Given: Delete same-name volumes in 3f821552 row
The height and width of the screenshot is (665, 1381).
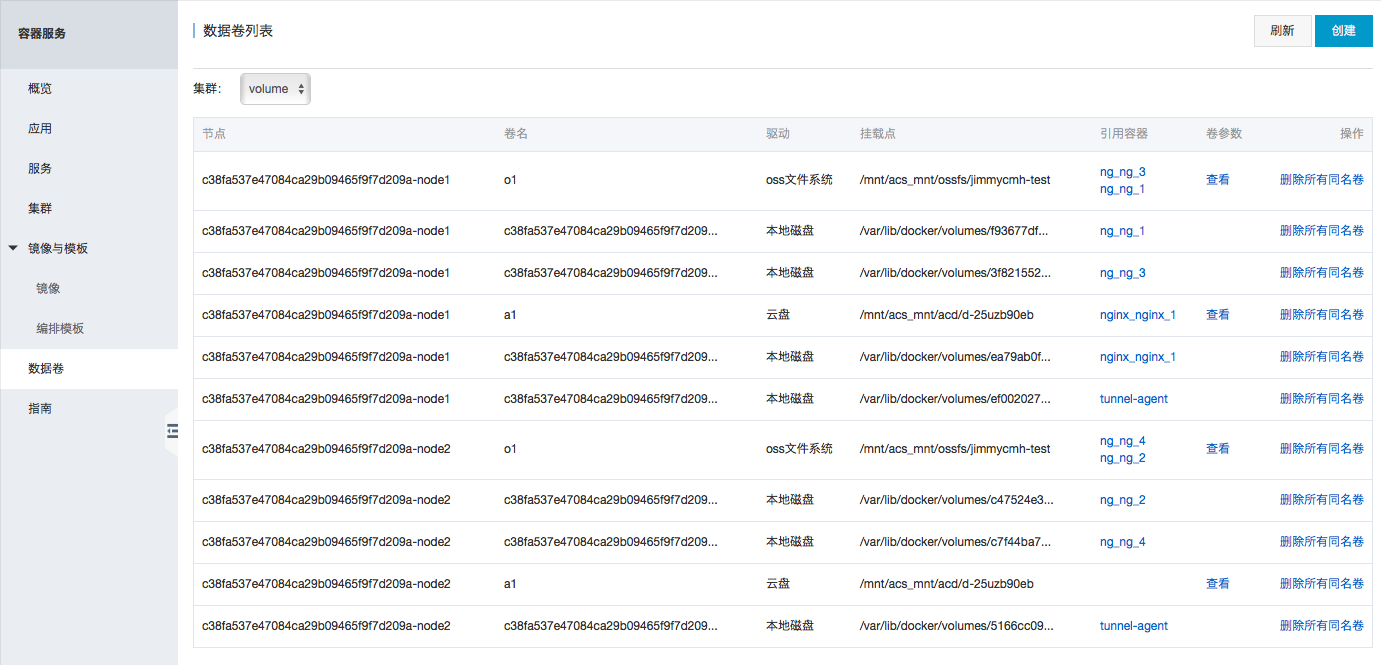Looking at the screenshot, I should (1321, 273).
